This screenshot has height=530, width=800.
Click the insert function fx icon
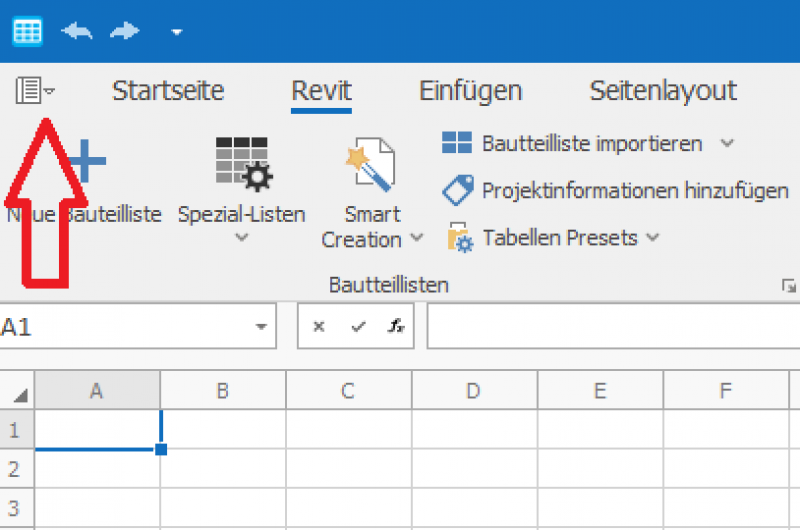(x=396, y=327)
